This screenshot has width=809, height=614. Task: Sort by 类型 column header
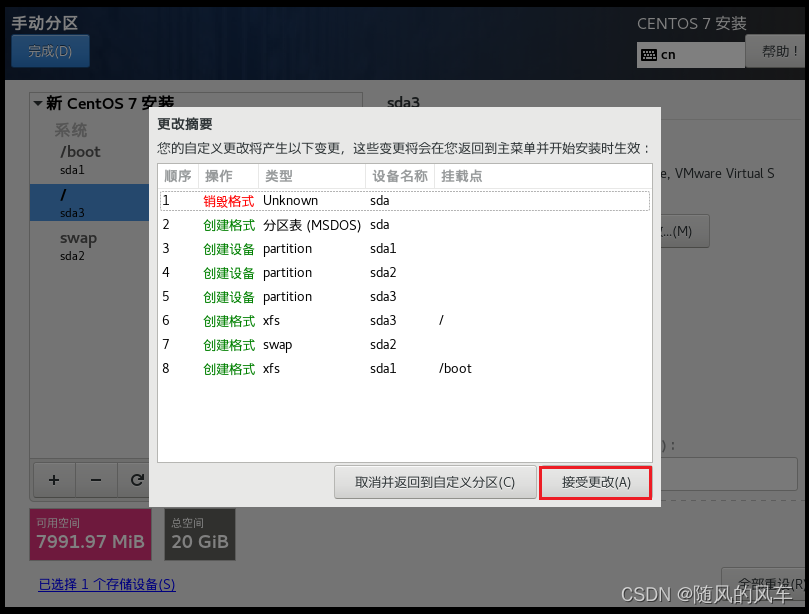[x=312, y=176]
